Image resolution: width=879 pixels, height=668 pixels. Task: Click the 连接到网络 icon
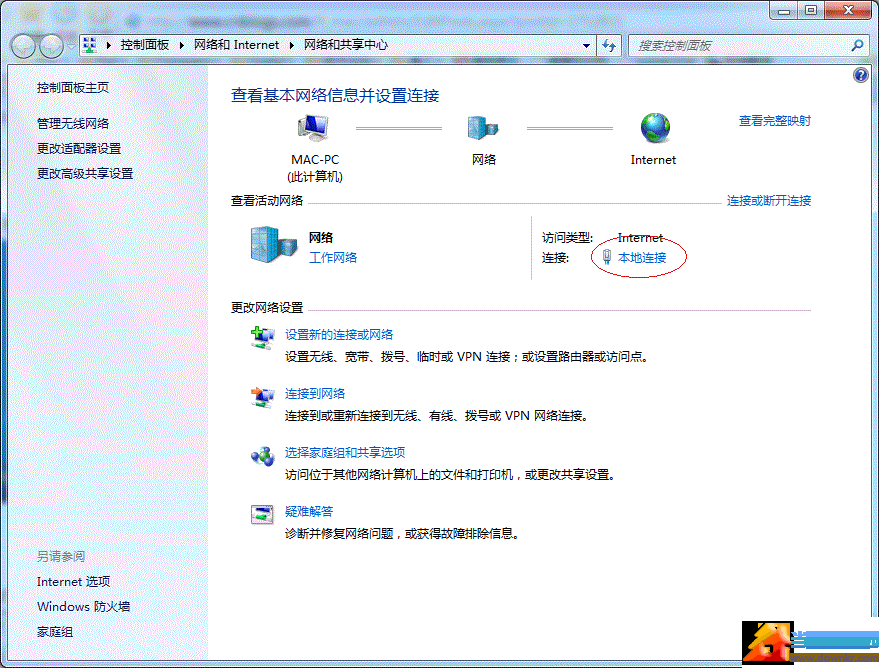pos(262,397)
